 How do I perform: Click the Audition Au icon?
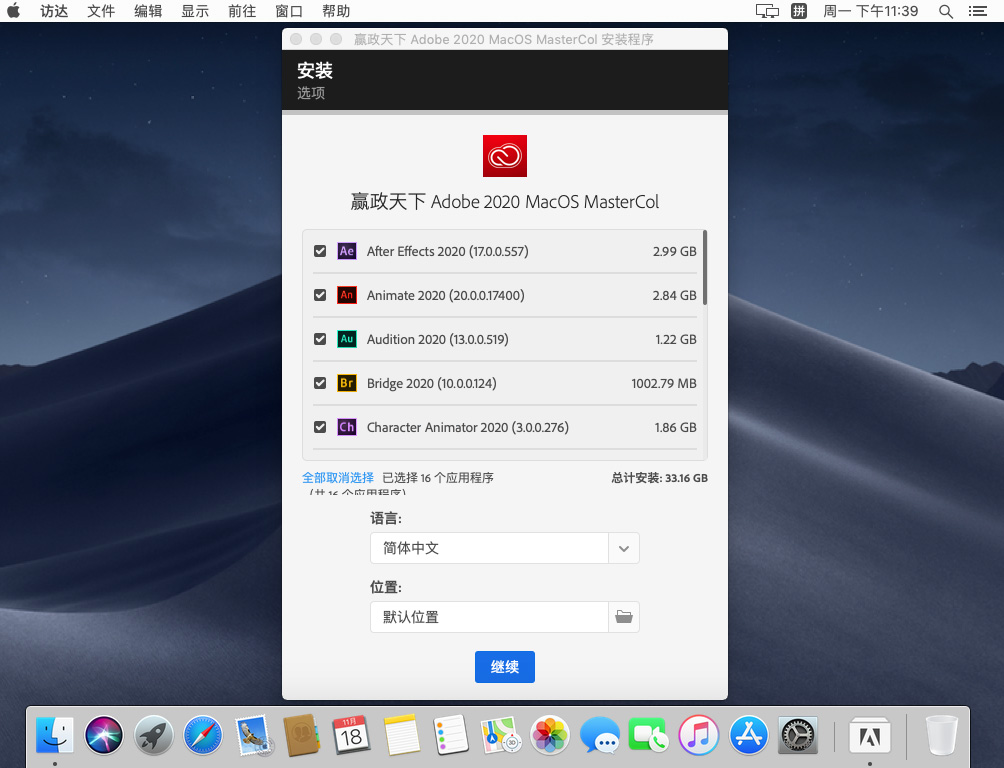[x=346, y=339]
